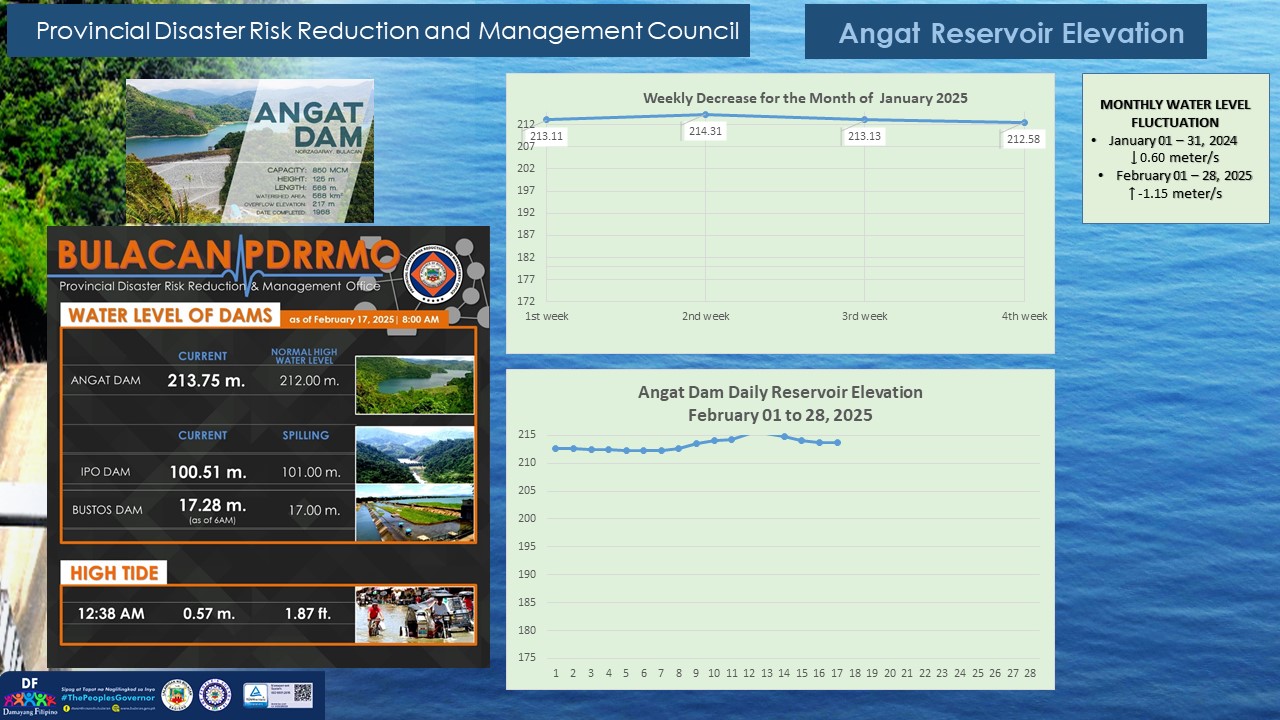This screenshot has width=1280, height=720.
Task: Click the Damayang Filipino DF logo
Action: 30,695
